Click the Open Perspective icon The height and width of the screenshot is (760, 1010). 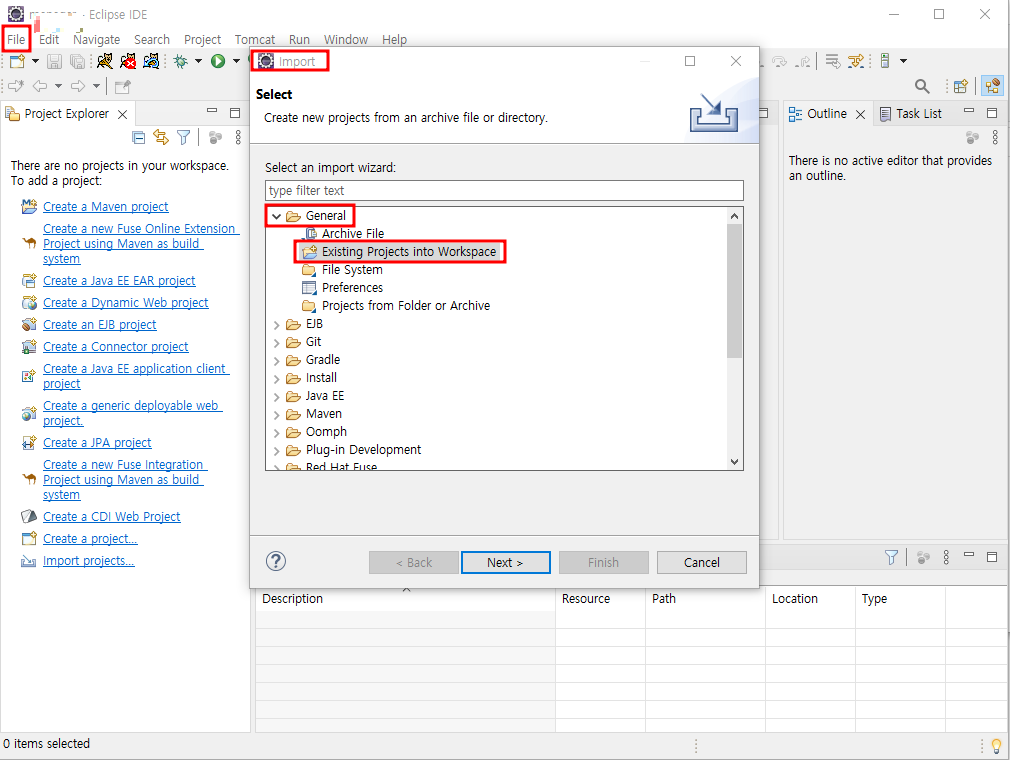(960, 86)
